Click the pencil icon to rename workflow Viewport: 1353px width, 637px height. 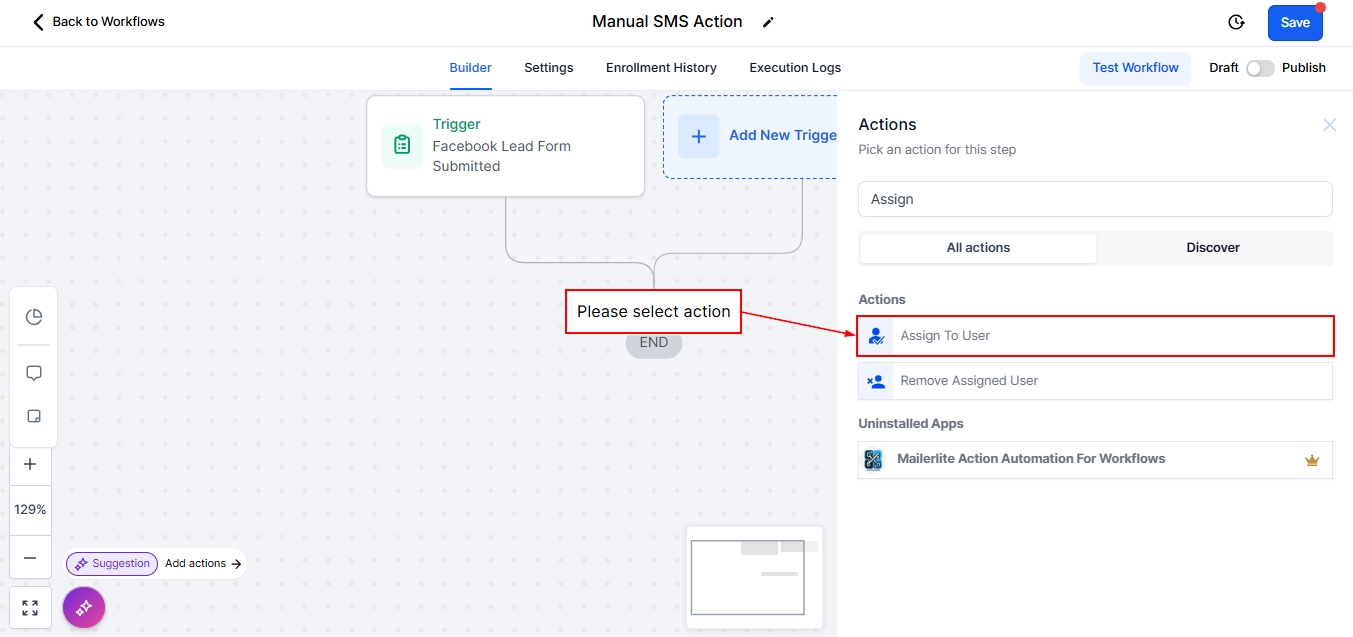[768, 22]
